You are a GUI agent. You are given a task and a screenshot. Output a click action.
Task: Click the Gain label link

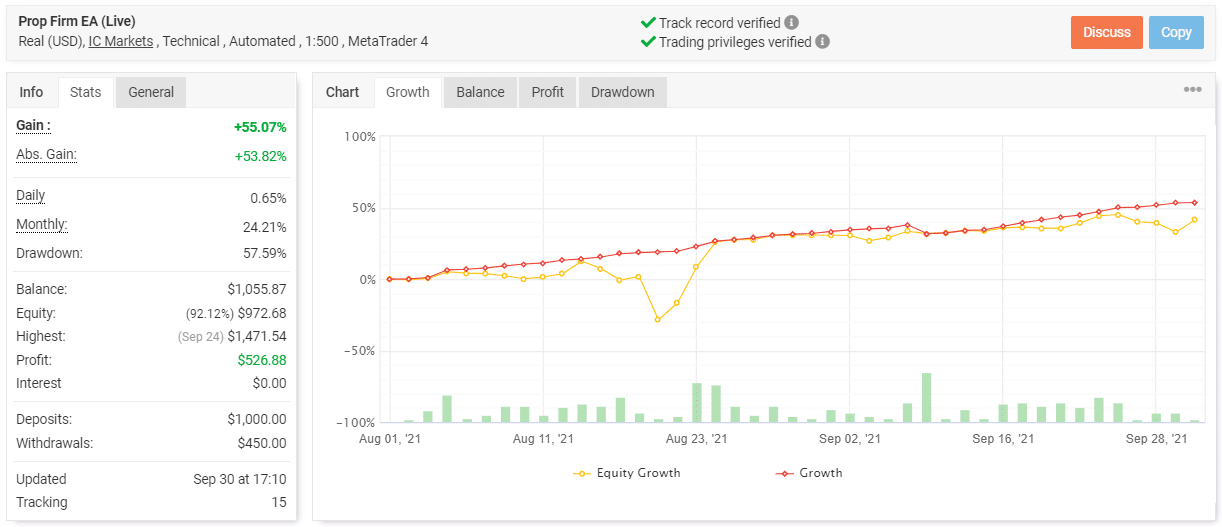pyautogui.click(x=33, y=126)
